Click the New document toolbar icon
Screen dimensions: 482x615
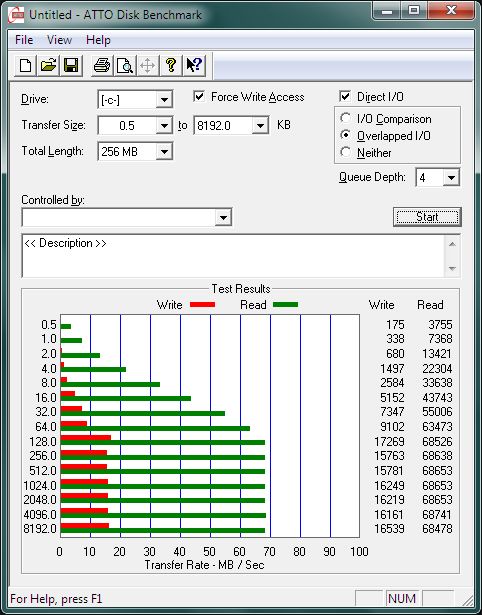25,65
